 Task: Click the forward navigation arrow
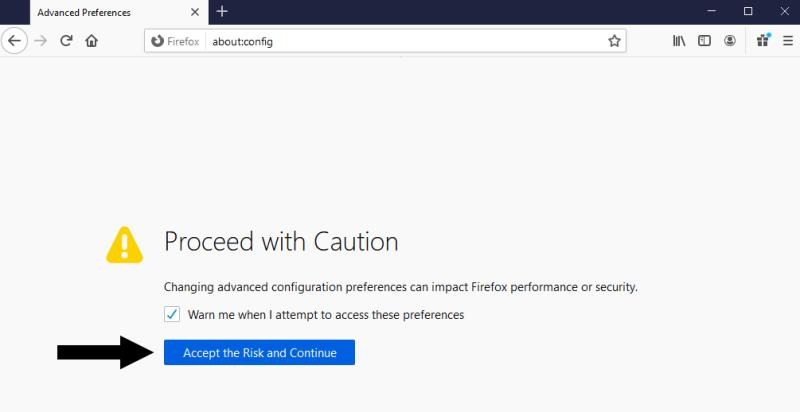click(x=40, y=41)
